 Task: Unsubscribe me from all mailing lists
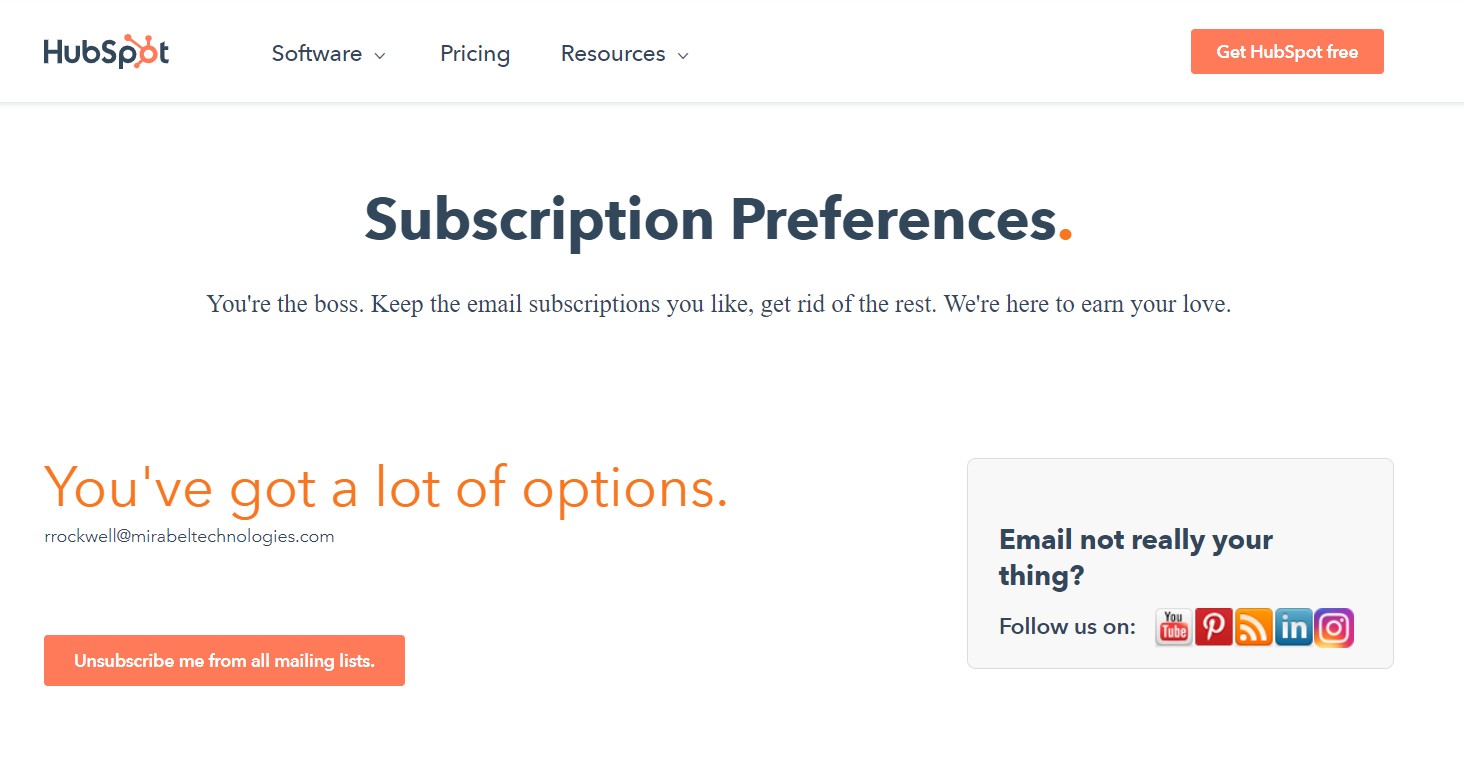(224, 661)
